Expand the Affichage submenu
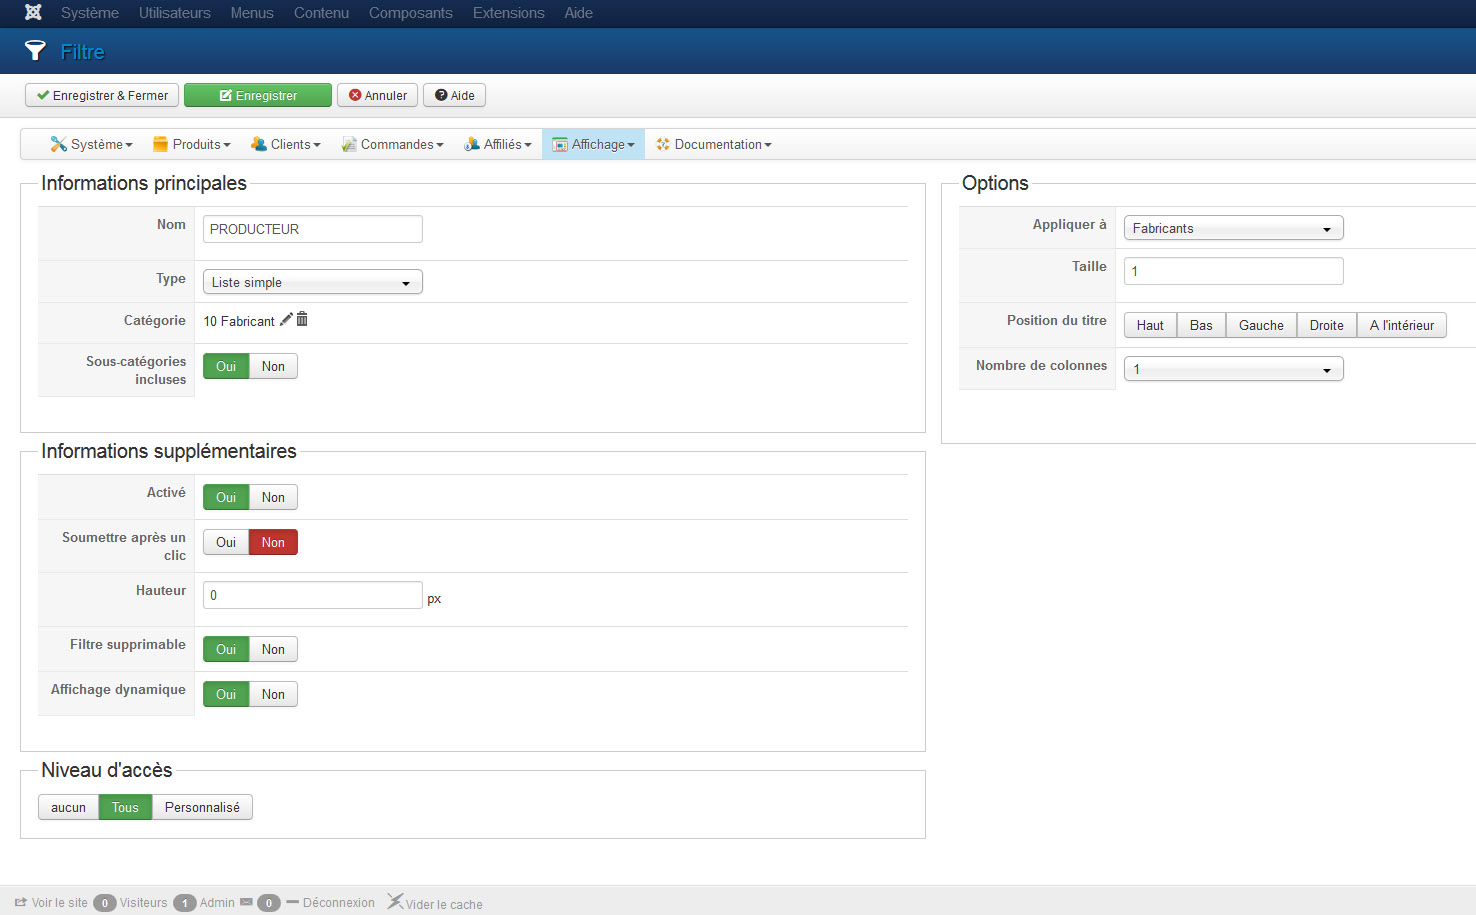Image resolution: width=1476 pixels, height=915 pixels. coord(593,144)
